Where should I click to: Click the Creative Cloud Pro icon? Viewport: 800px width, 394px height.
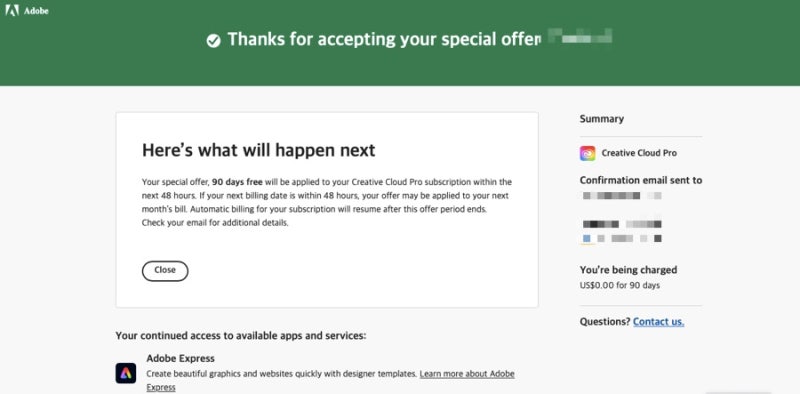click(587, 153)
